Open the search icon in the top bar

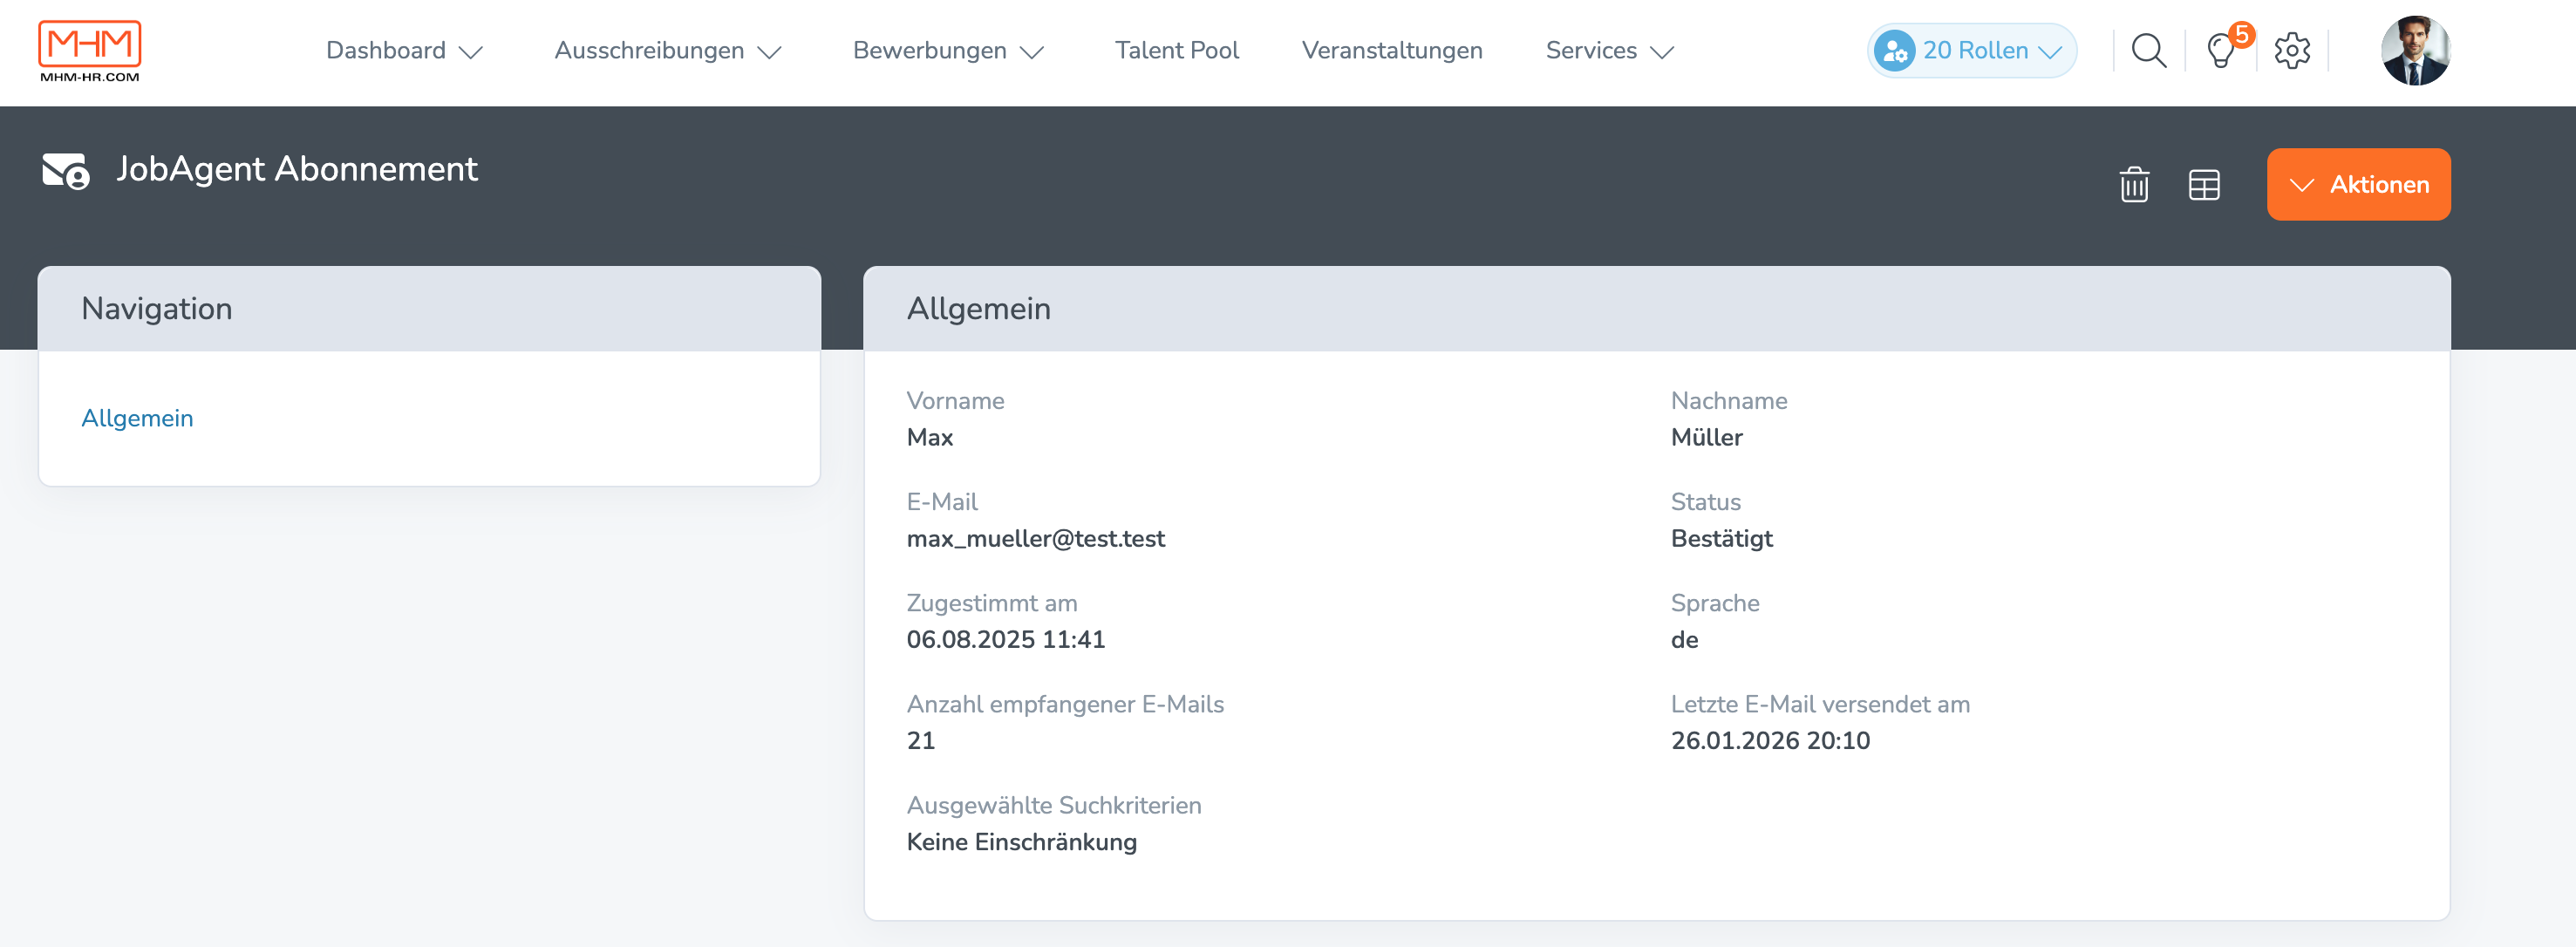pyautogui.click(x=2148, y=50)
